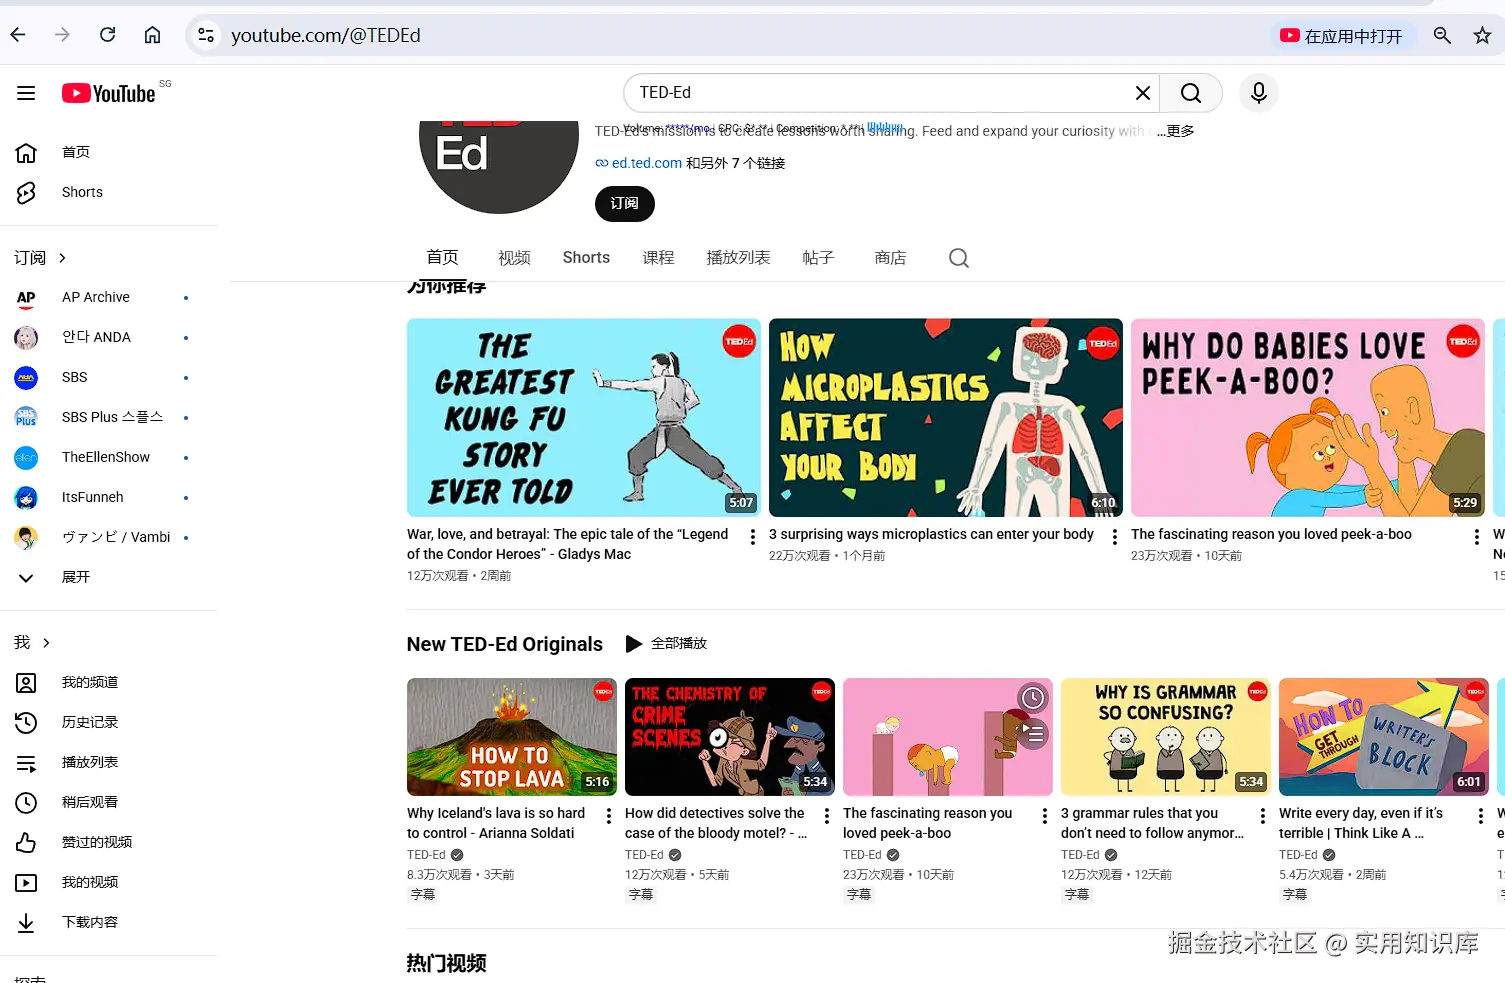Expand the 订阅 section chevron
The height and width of the screenshot is (983, 1505).
(x=62, y=258)
